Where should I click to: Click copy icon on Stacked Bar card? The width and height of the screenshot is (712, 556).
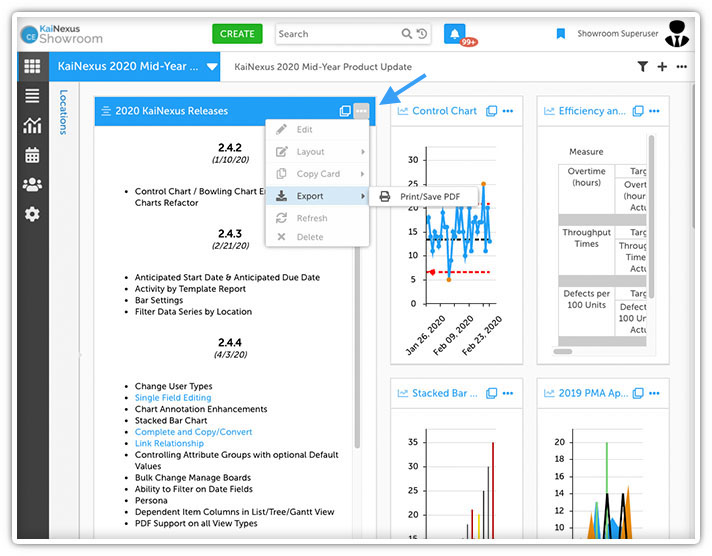tap(491, 393)
